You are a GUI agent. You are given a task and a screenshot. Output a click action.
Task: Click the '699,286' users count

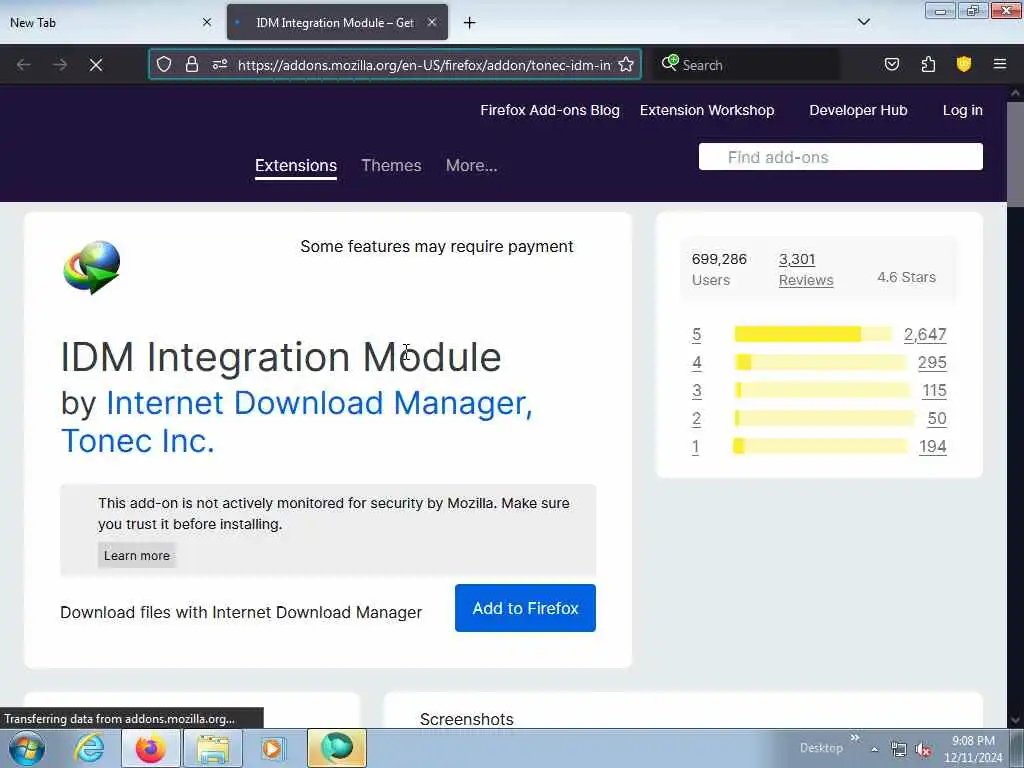point(719,259)
